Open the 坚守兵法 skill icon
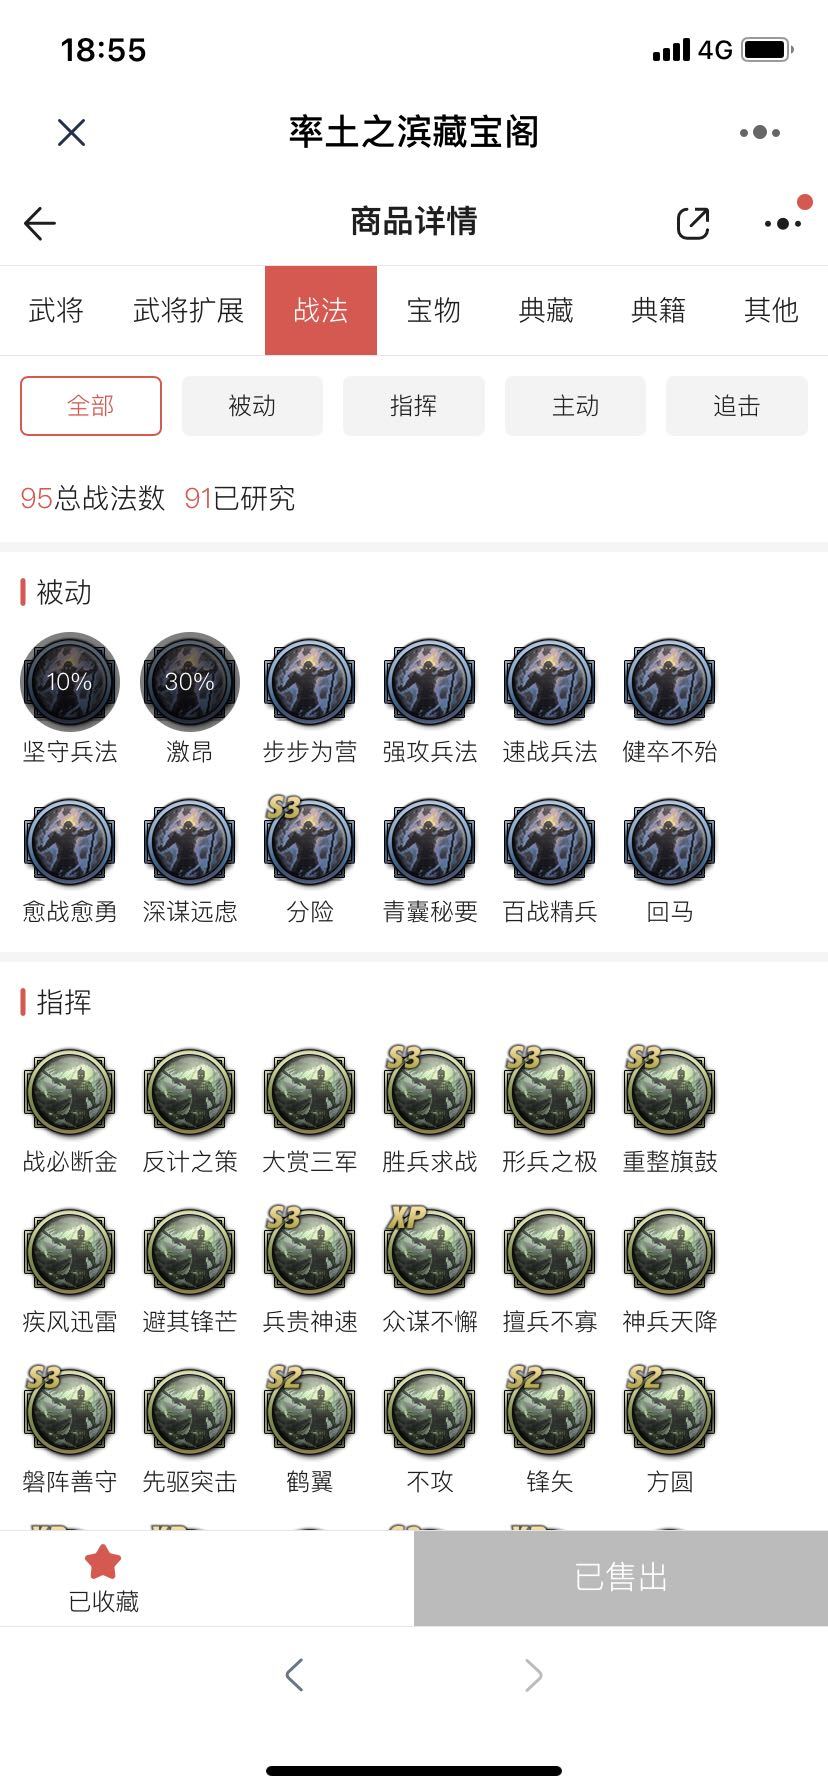 pyautogui.click(x=70, y=682)
